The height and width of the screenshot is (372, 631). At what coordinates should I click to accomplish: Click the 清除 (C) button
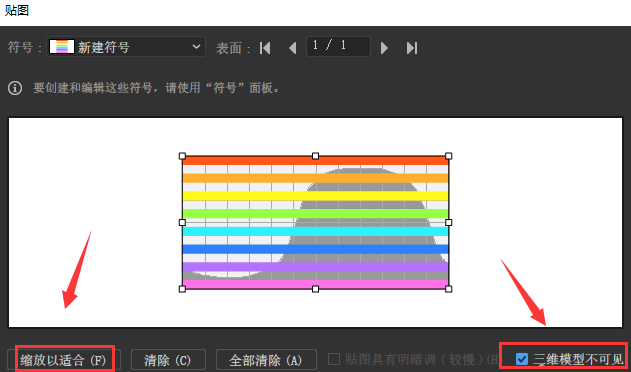(168, 360)
